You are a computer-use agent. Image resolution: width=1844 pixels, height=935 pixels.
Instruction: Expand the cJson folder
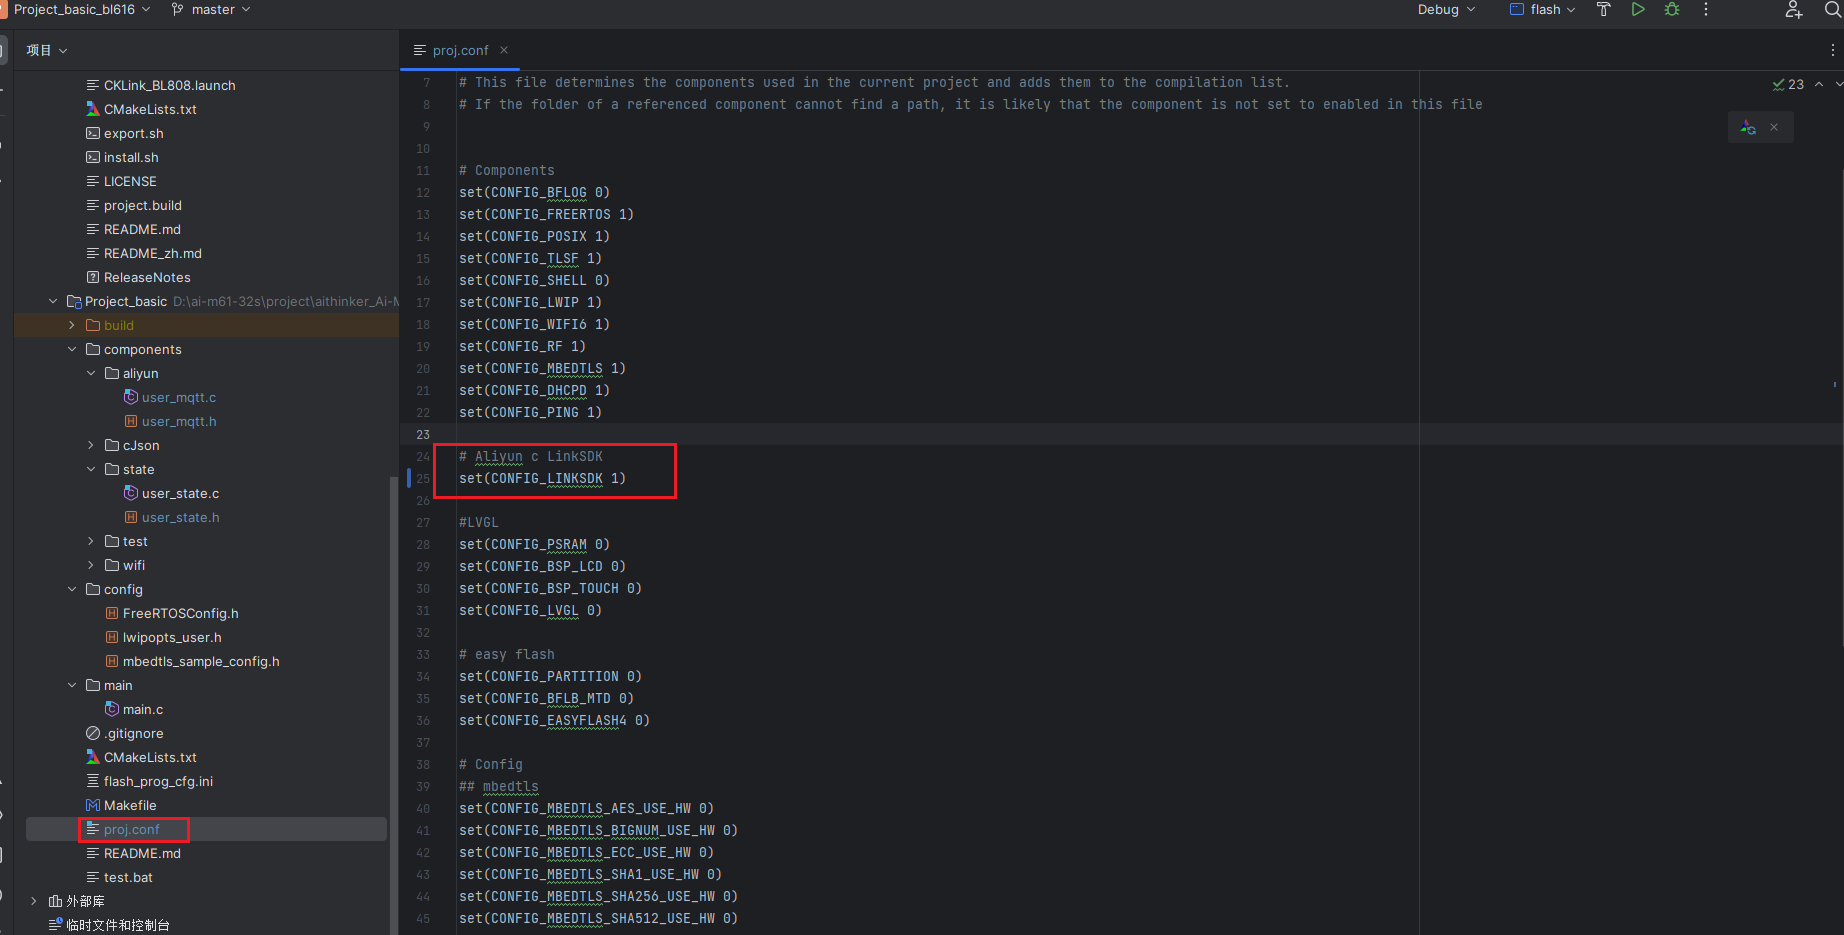(91, 445)
